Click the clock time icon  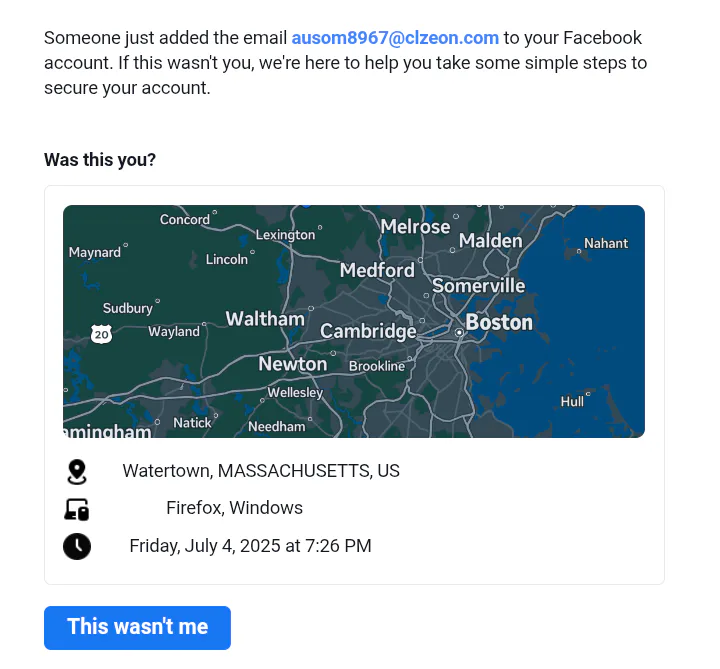(x=77, y=546)
